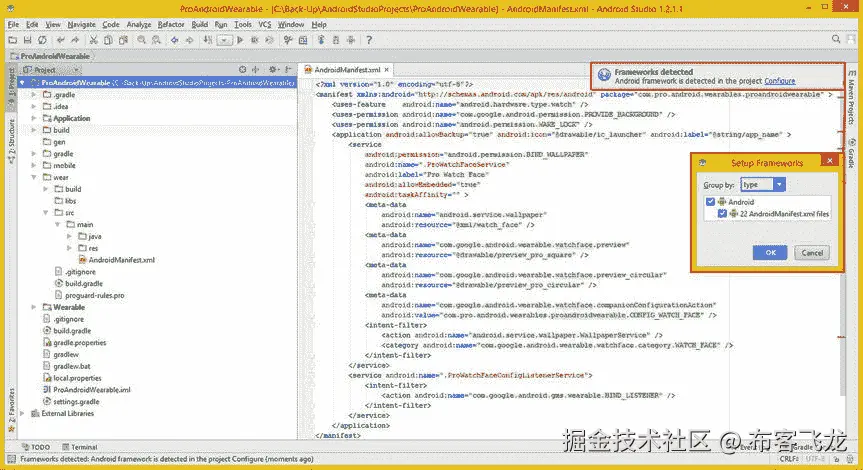Click the Redo arrow toolbar icon
The width and height of the screenshot is (863, 470).
[75, 40]
